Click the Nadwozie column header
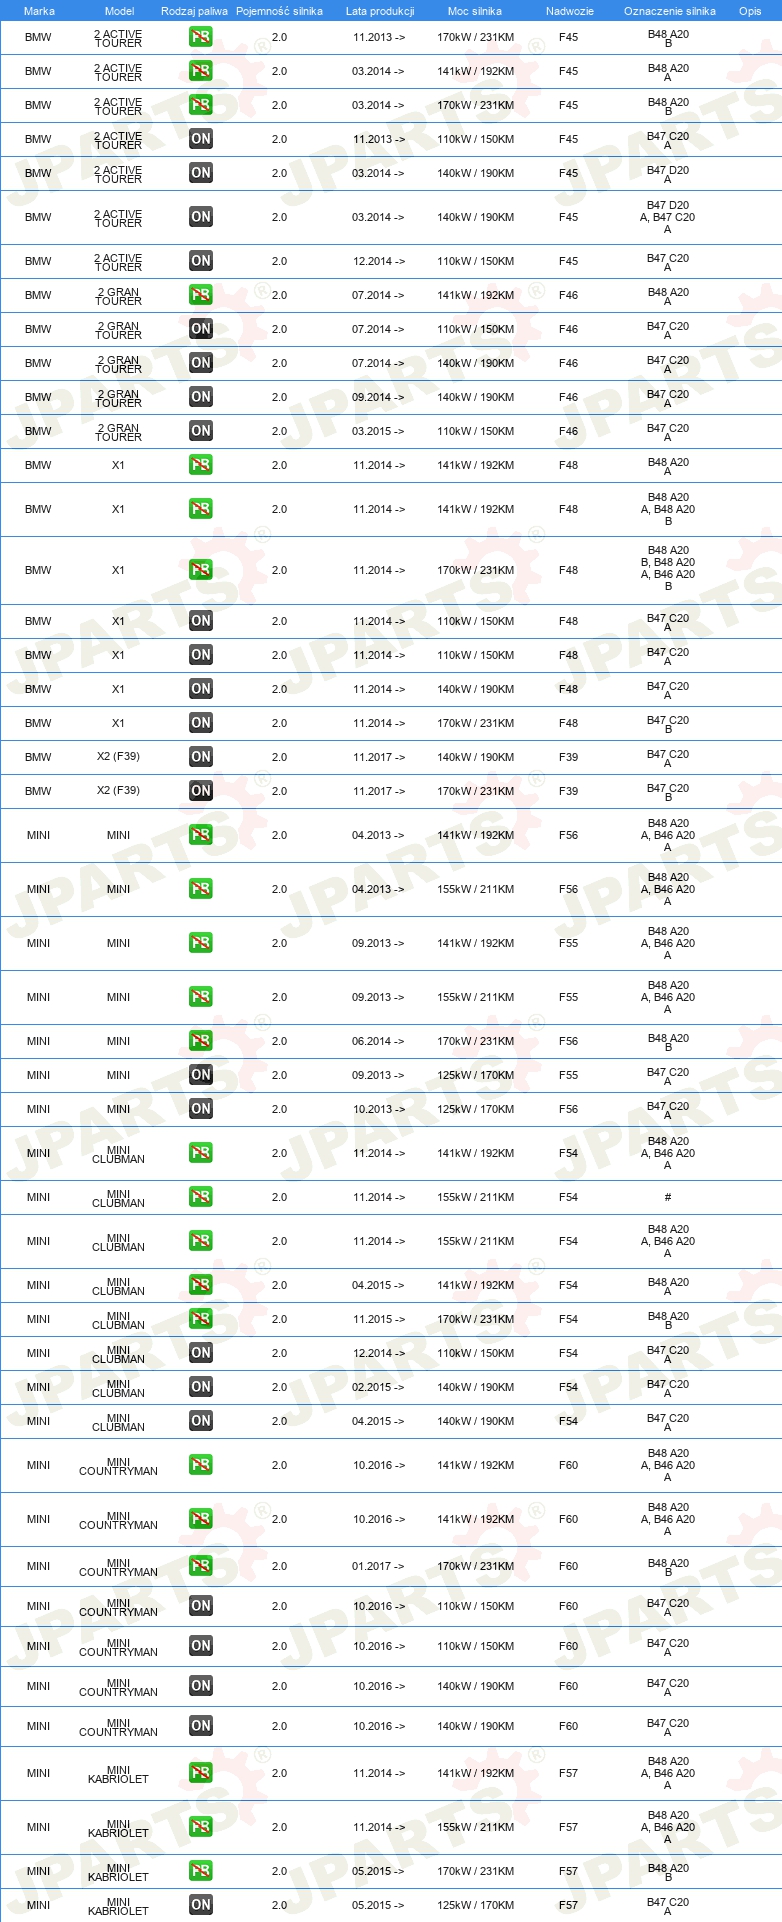The width and height of the screenshot is (782, 1922). (570, 11)
